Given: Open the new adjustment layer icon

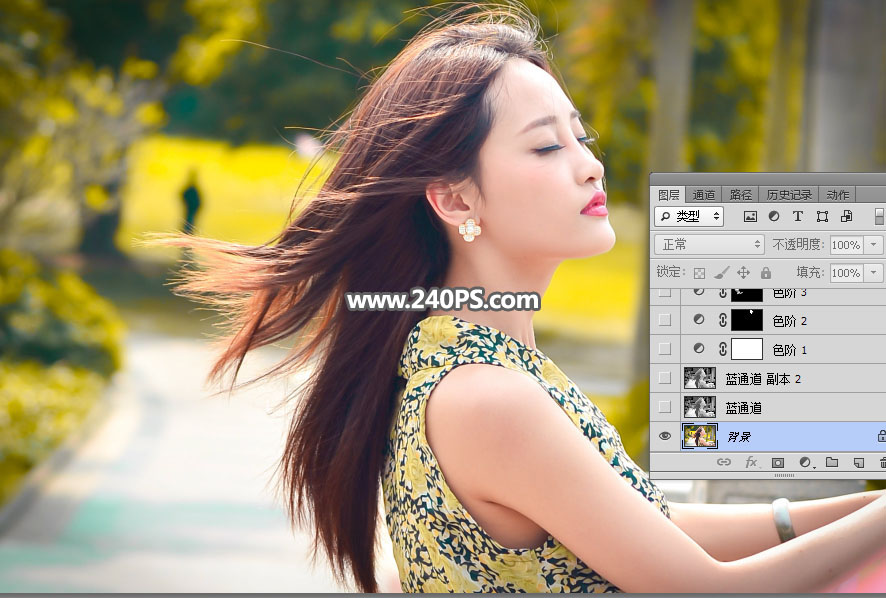Looking at the screenshot, I should 803,462.
